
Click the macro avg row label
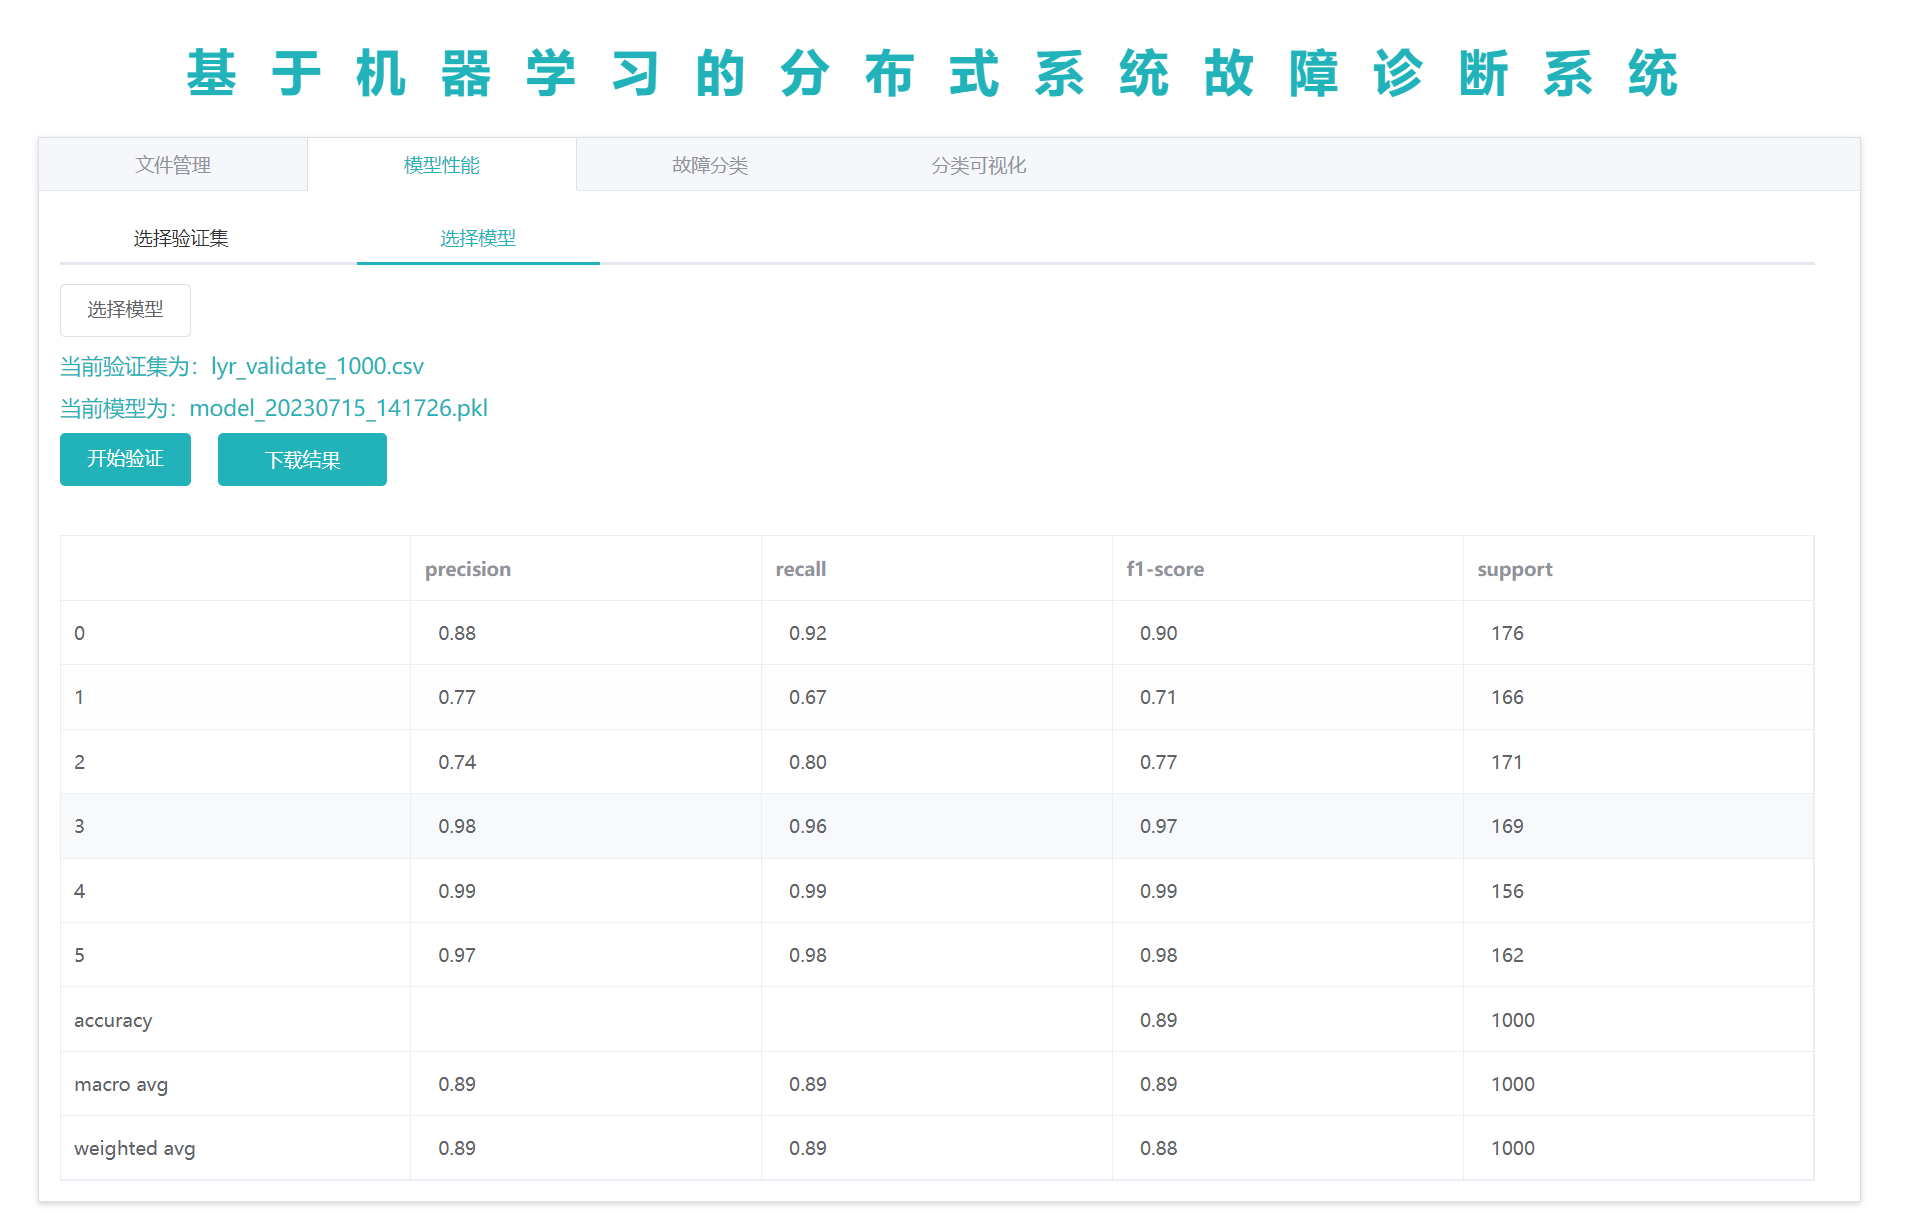pyautogui.click(x=121, y=1084)
